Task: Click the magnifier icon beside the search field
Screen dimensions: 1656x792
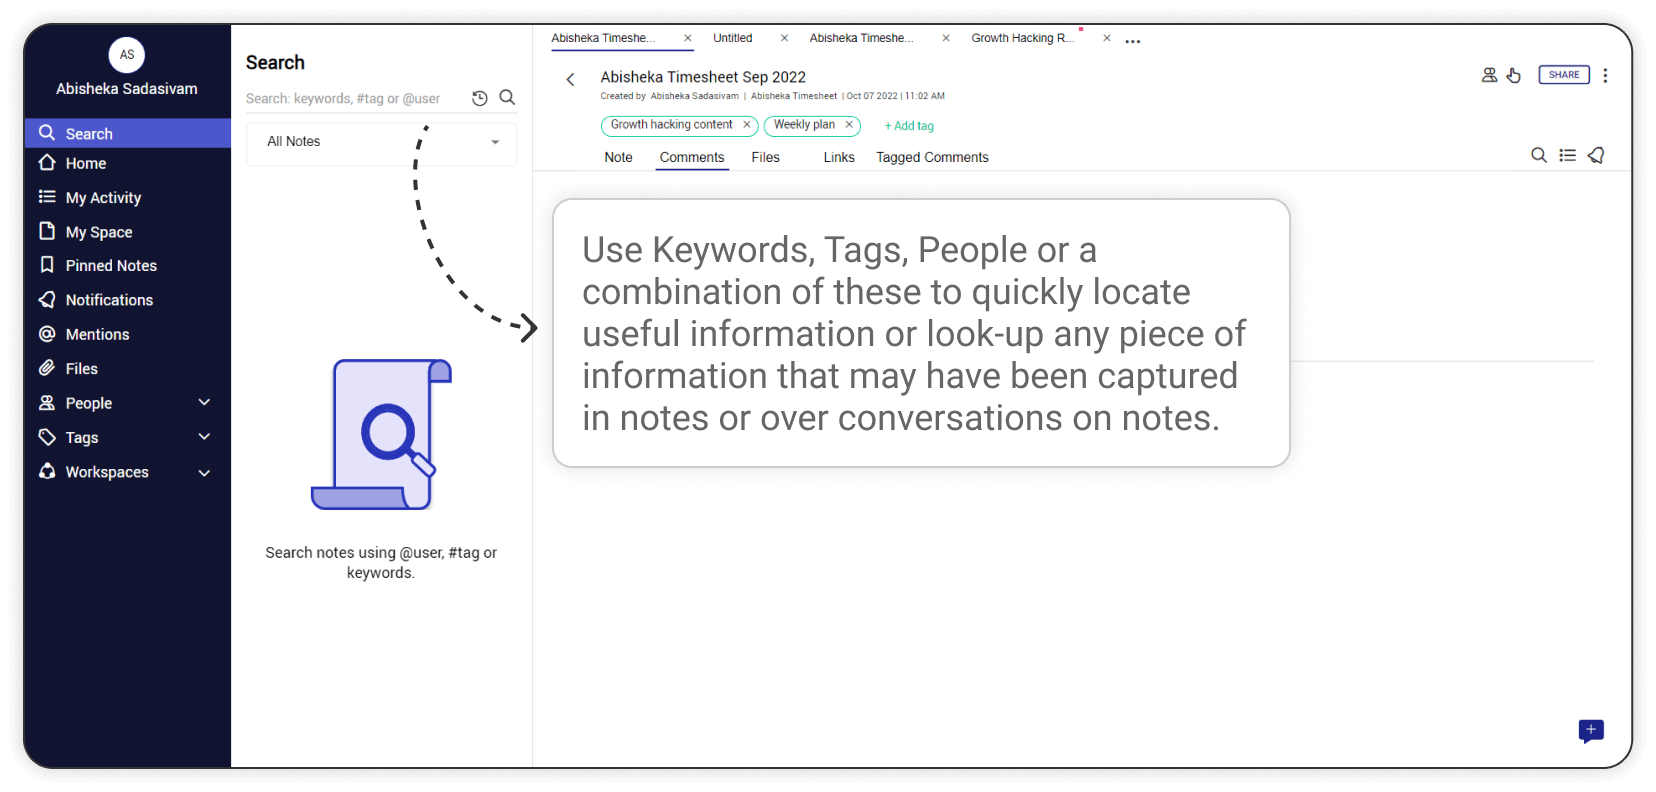Action: (x=507, y=98)
